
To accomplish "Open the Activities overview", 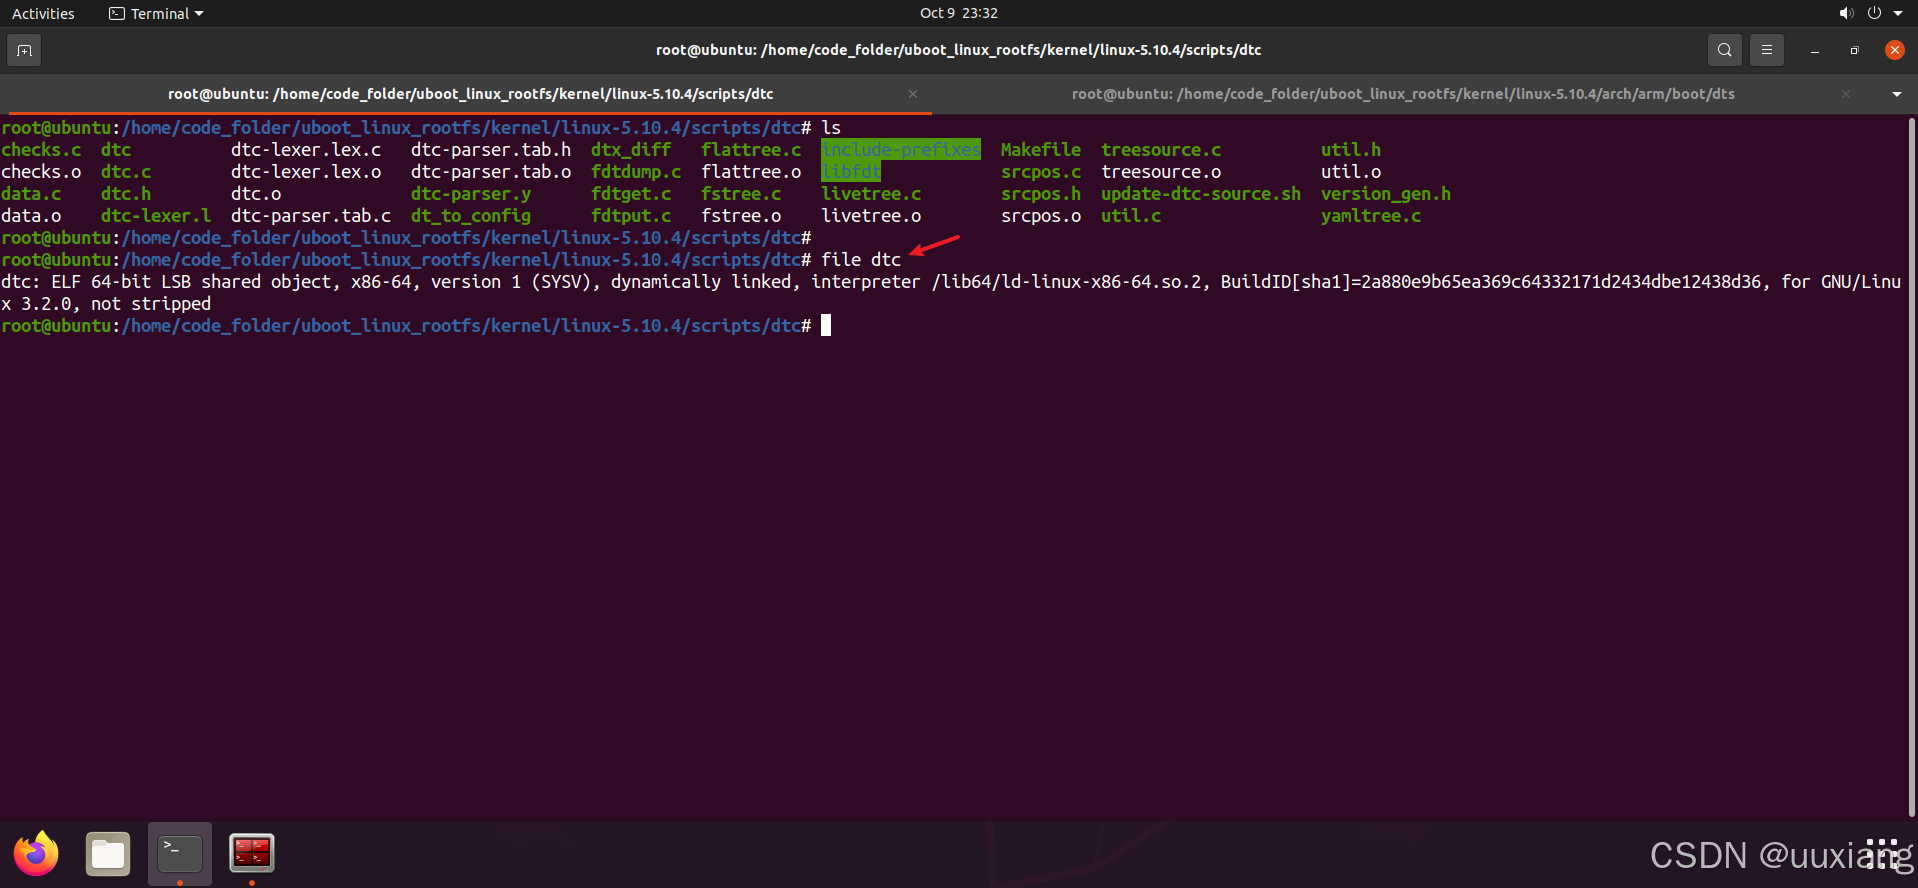I will [x=43, y=13].
